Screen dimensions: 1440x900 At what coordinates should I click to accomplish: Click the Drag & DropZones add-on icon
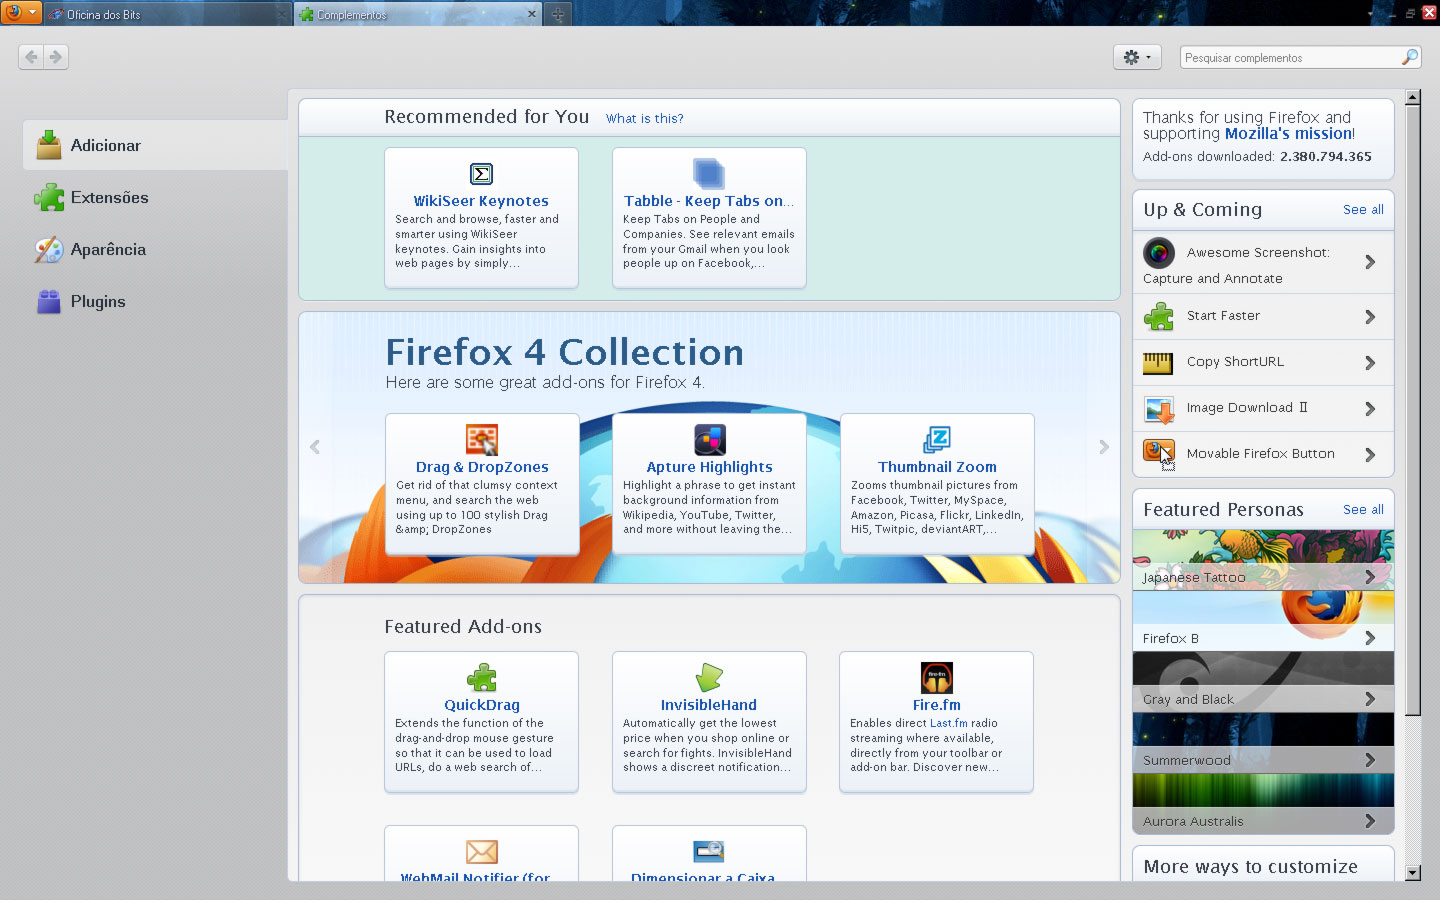click(481, 440)
